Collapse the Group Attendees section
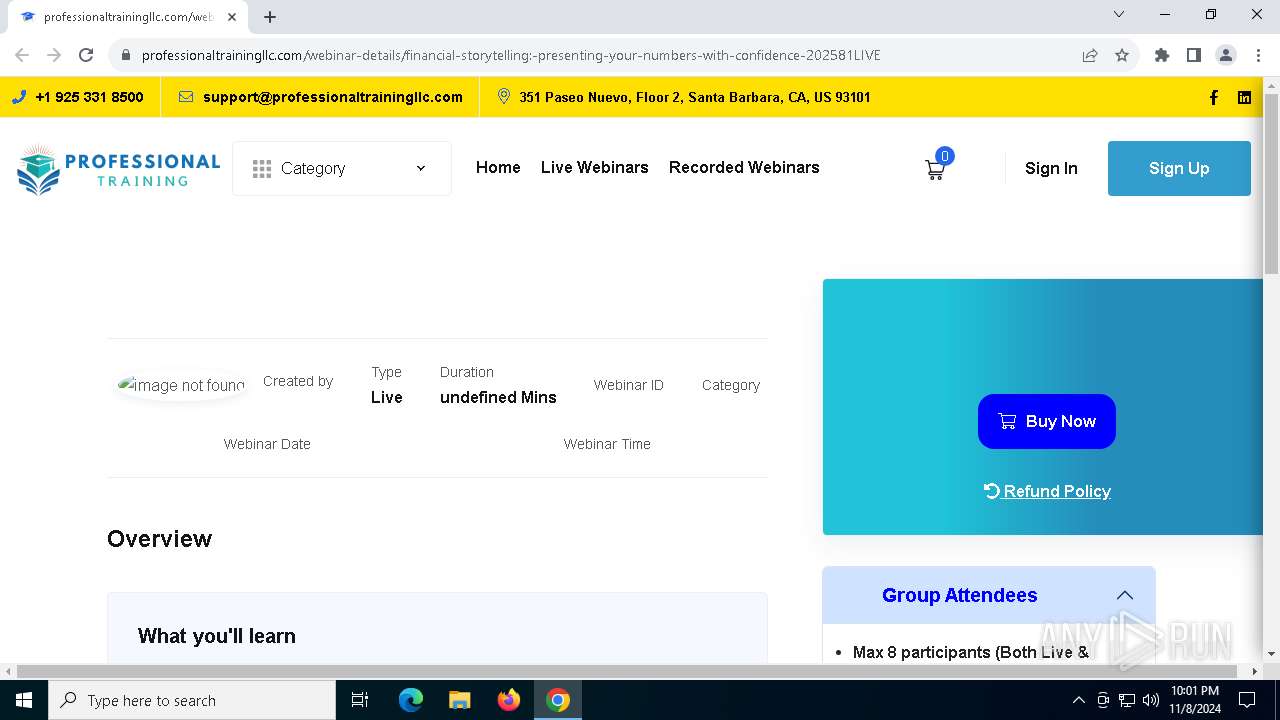The height and width of the screenshot is (720, 1280). [1125, 595]
